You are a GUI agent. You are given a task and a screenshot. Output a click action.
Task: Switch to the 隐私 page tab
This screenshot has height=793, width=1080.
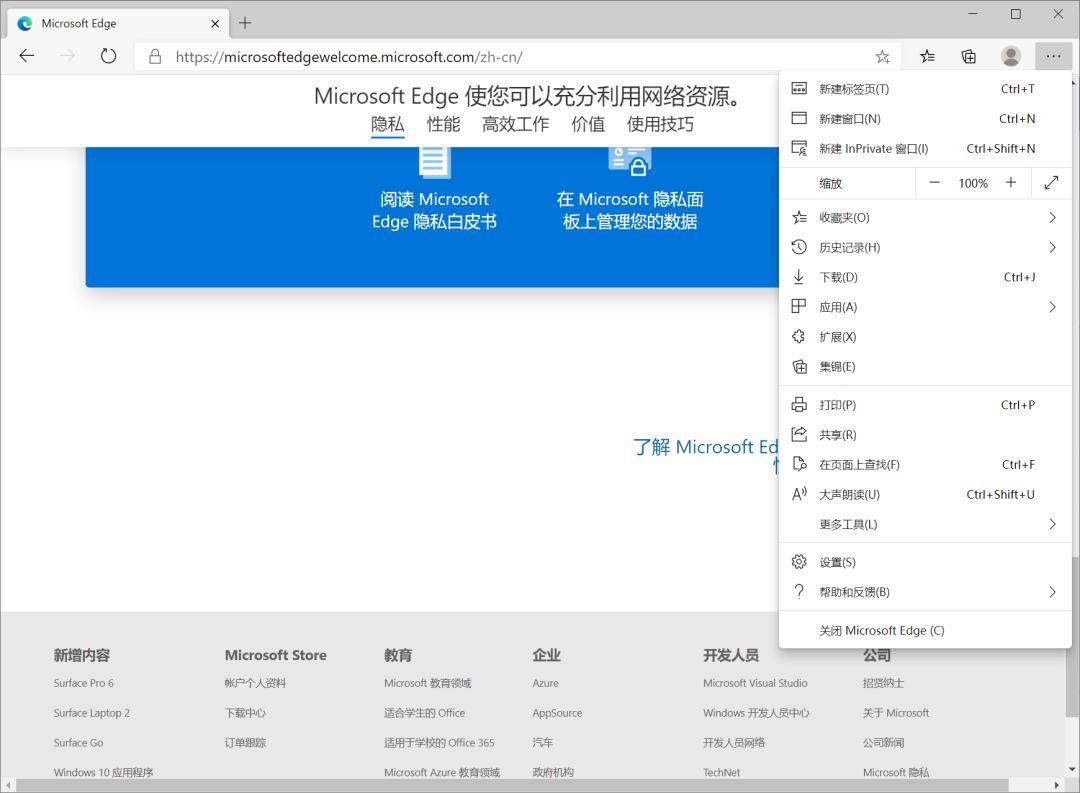click(x=387, y=124)
